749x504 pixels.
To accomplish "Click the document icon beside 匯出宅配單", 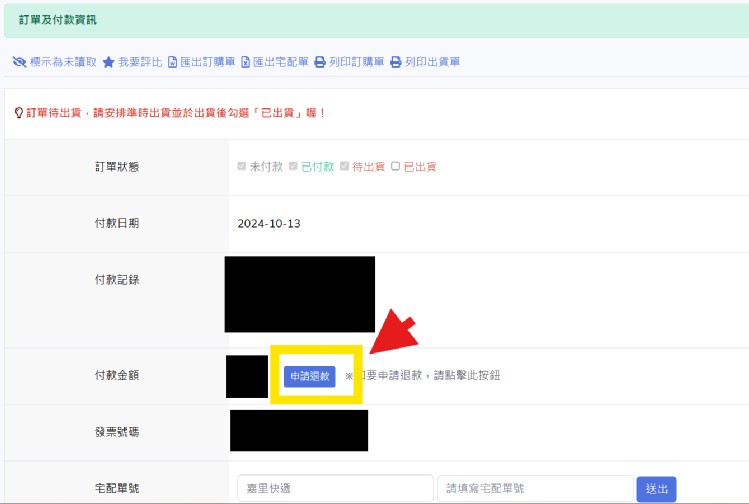I will [x=245, y=62].
